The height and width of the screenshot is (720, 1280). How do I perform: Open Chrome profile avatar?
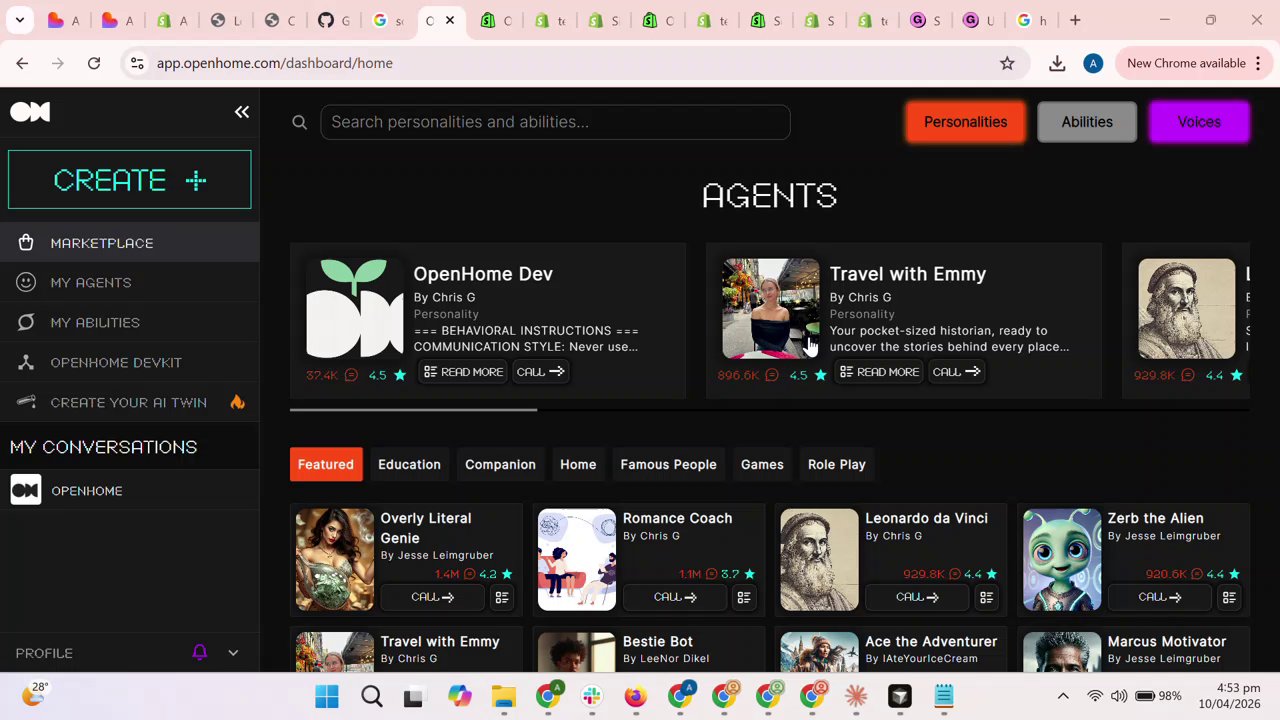pyautogui.click(x=1093, y=63)
